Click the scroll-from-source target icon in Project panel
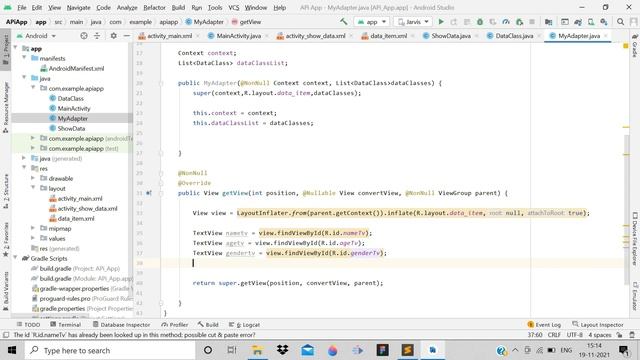The image size is (640, 360). 84,36
